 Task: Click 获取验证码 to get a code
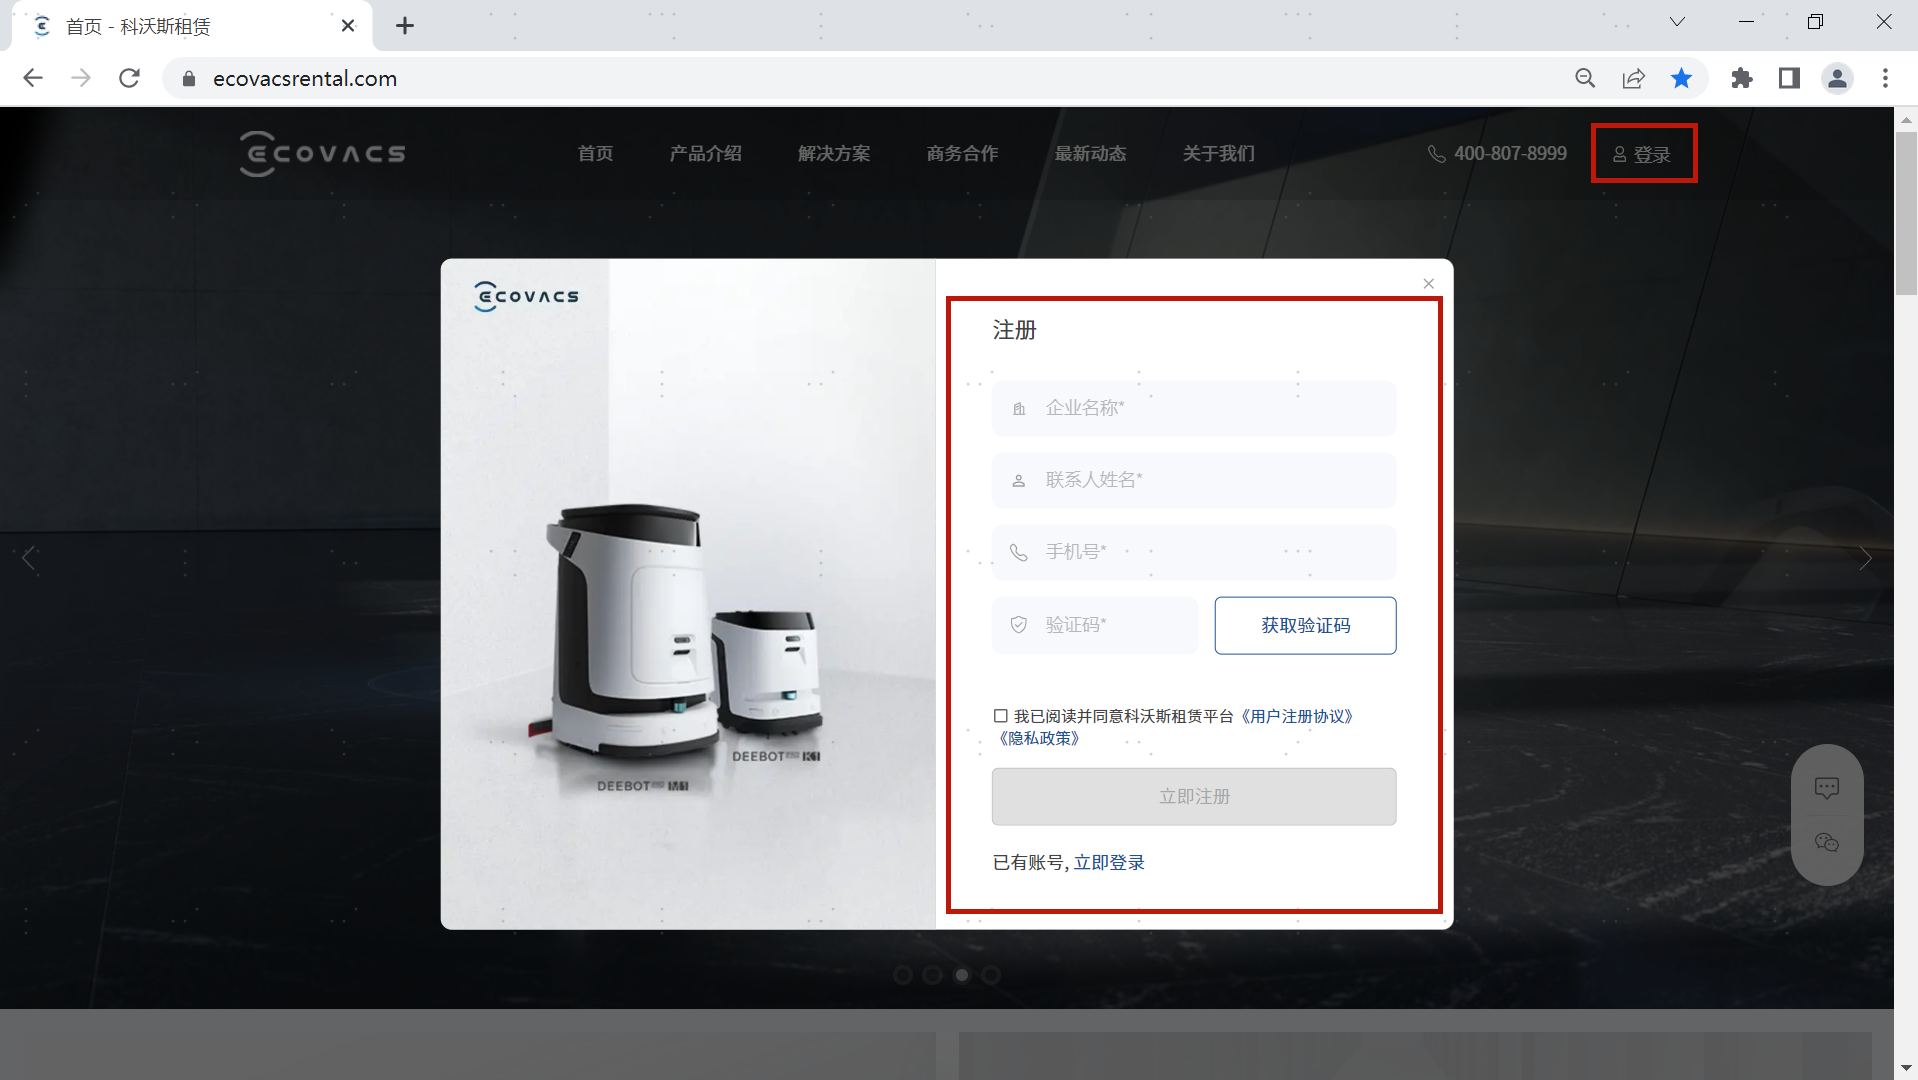point(1305,626)
